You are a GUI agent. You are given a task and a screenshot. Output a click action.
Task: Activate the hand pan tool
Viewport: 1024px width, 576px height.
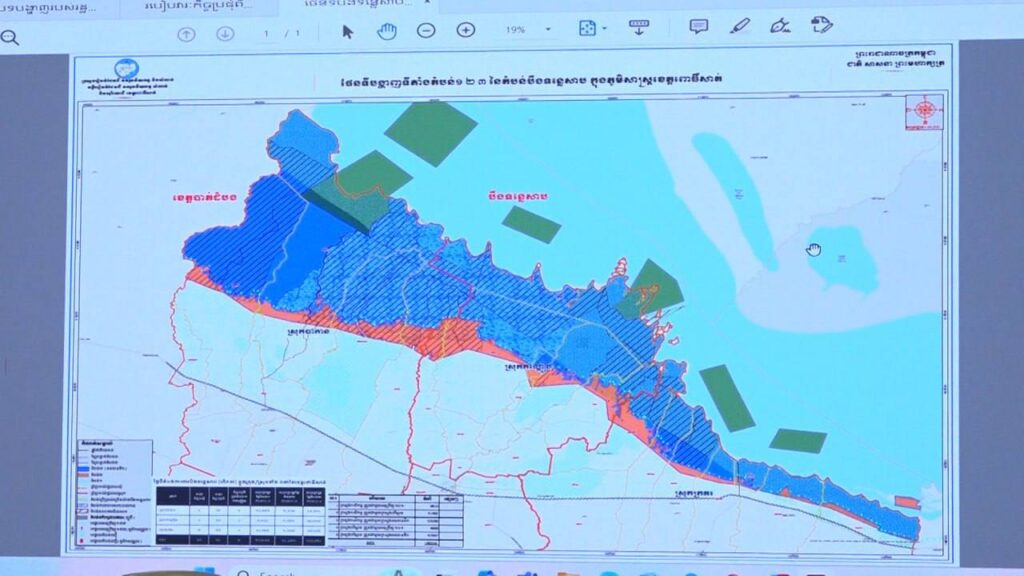386,30
